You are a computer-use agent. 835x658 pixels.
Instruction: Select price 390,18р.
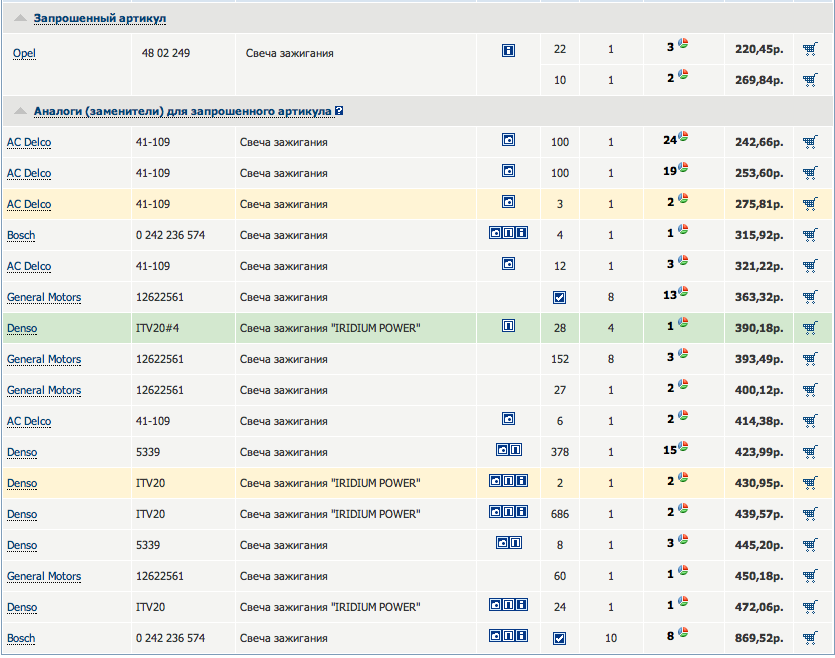(759, 328)
